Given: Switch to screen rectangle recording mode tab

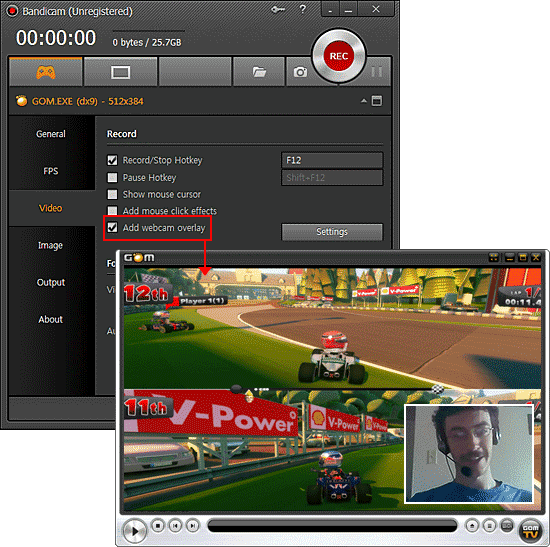Looking at the screenshot, I should [x=120, y=72].
